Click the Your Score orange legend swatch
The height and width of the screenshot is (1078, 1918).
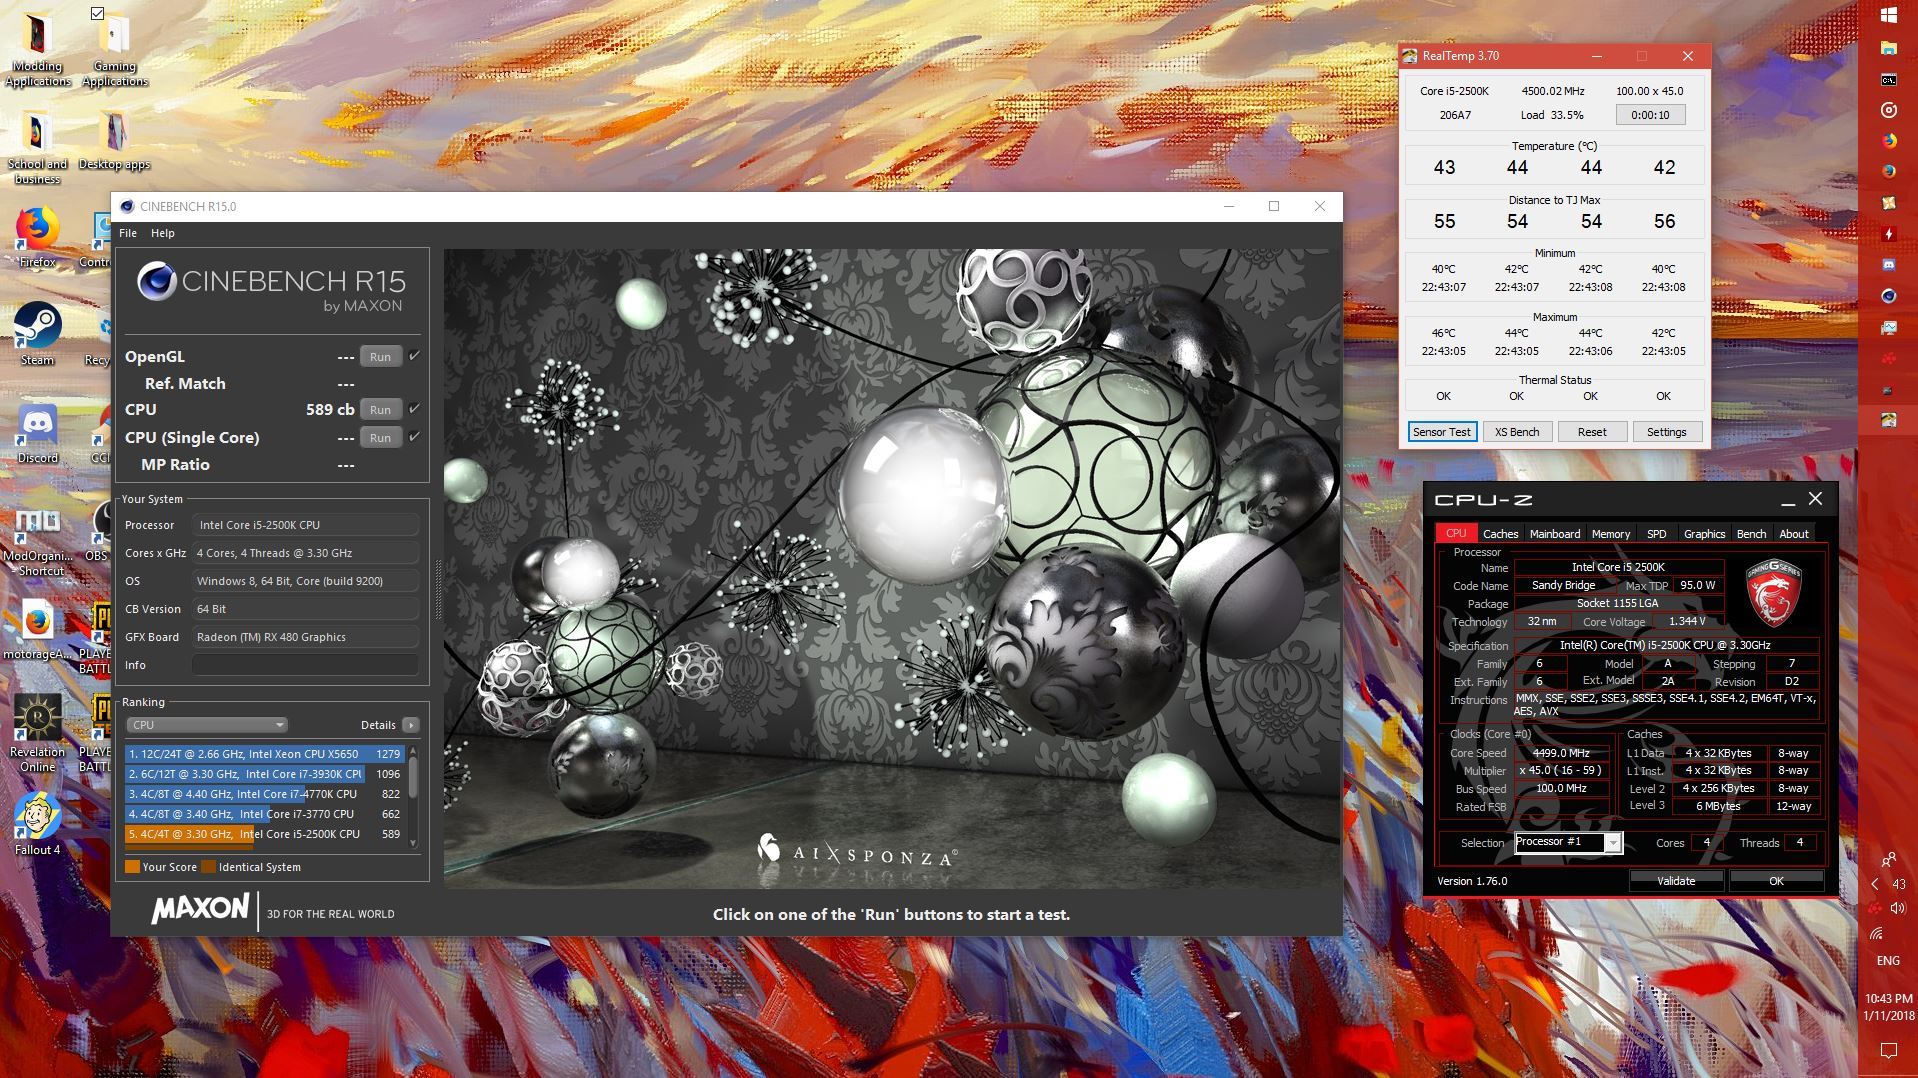tap(132, 867)
